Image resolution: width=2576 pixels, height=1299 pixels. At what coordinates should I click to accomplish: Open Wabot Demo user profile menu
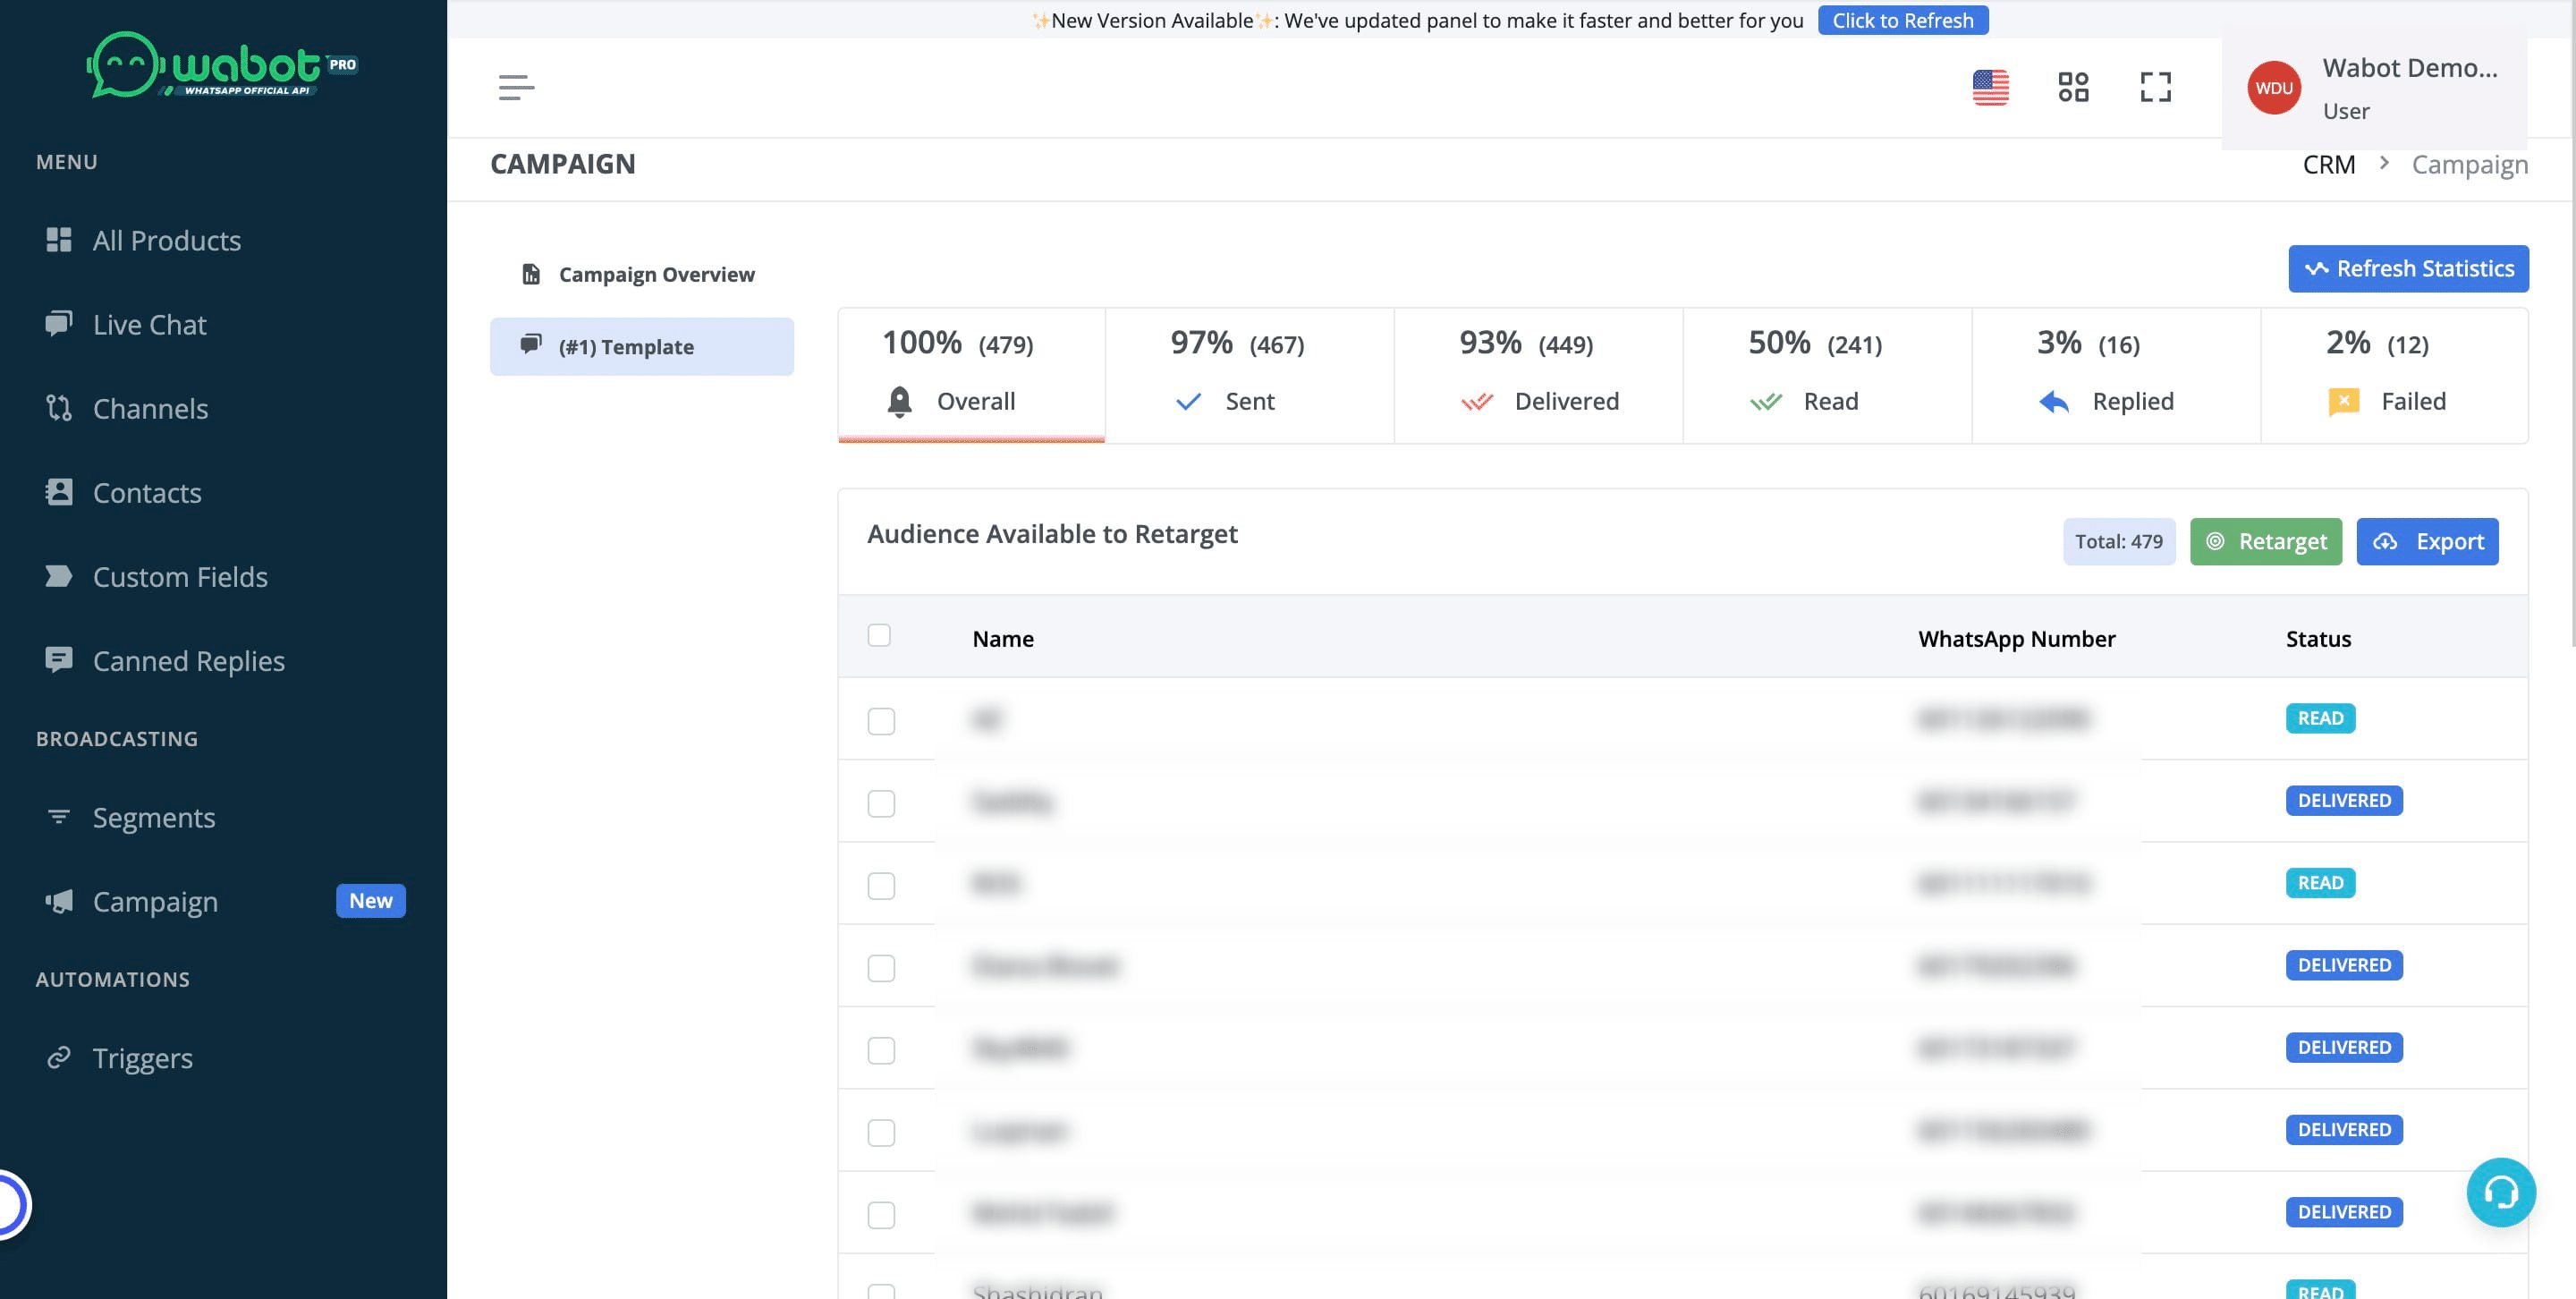(2374, 88)
